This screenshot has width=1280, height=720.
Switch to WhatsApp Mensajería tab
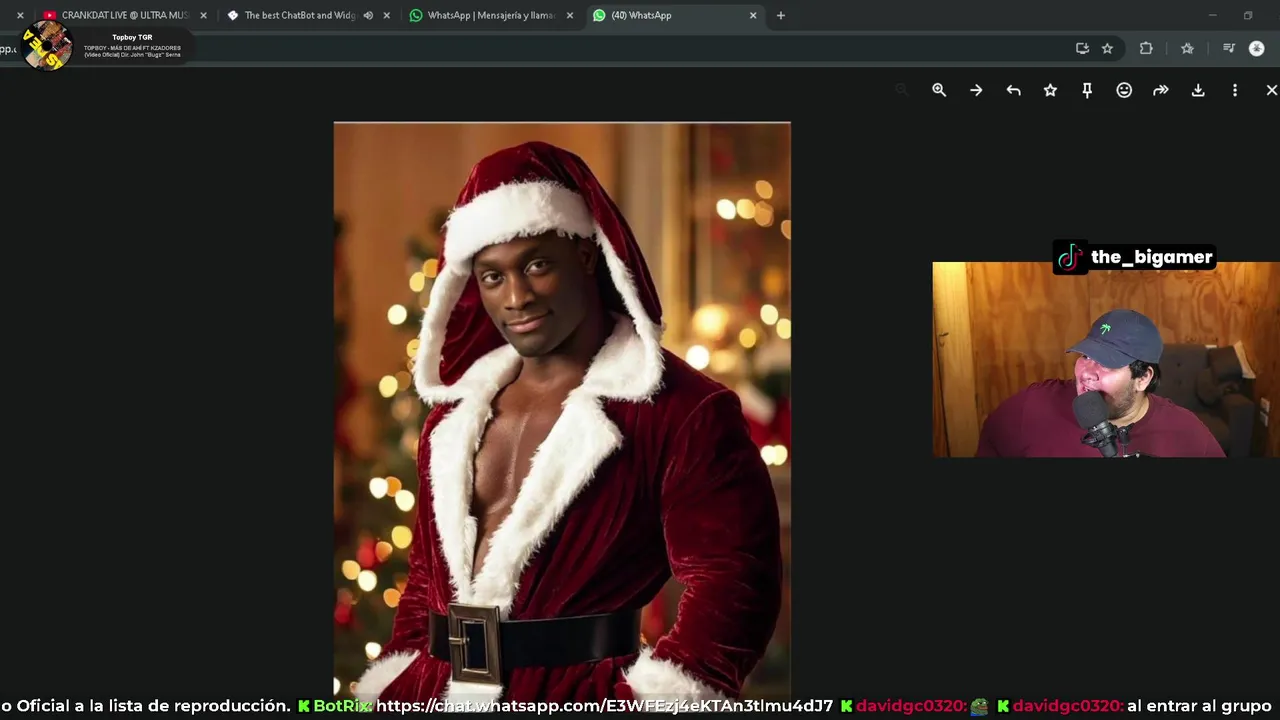[490, 15]
